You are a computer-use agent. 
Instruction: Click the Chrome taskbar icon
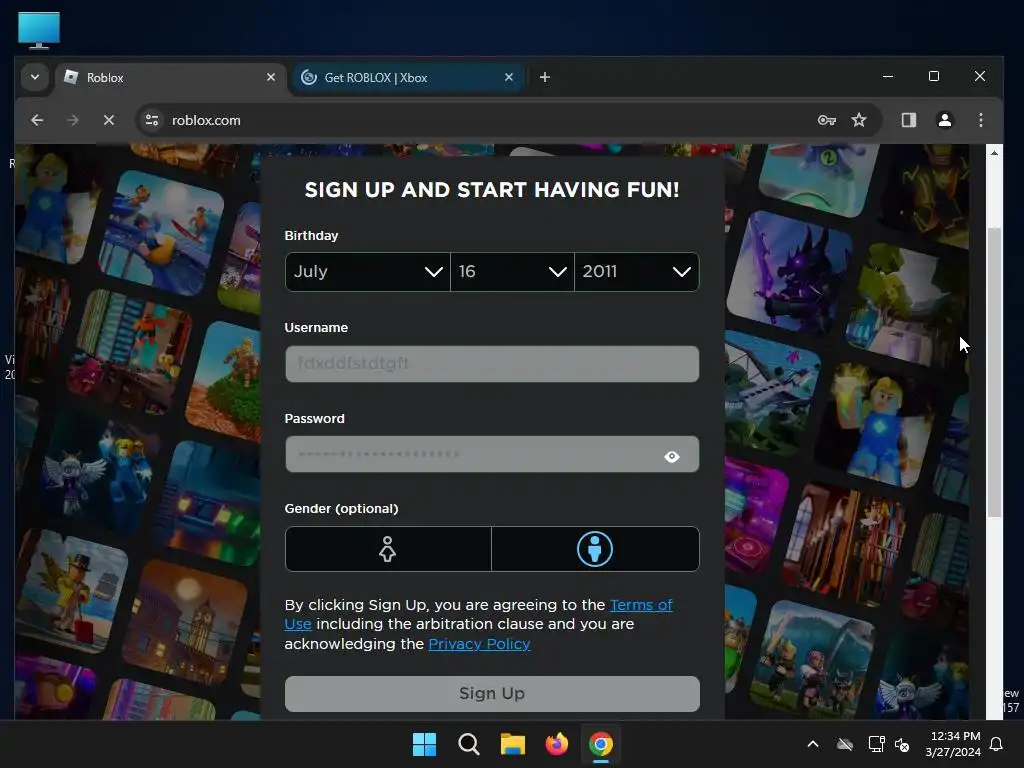(x=601, y=744)
